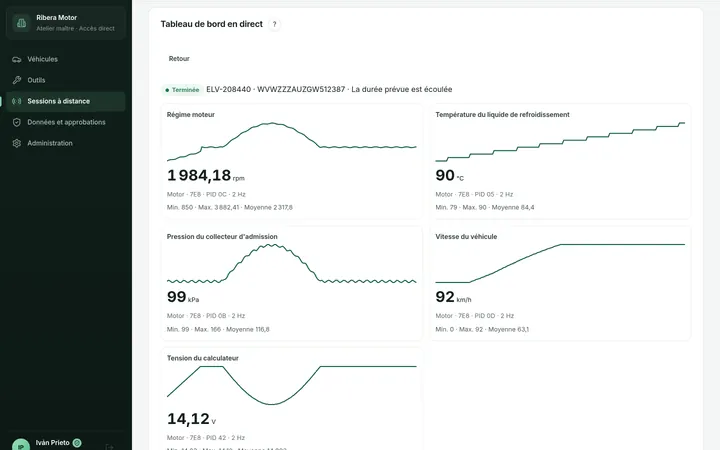Click Température du liquide de refroidissement title
720x450 pixels.
(502, 115)
